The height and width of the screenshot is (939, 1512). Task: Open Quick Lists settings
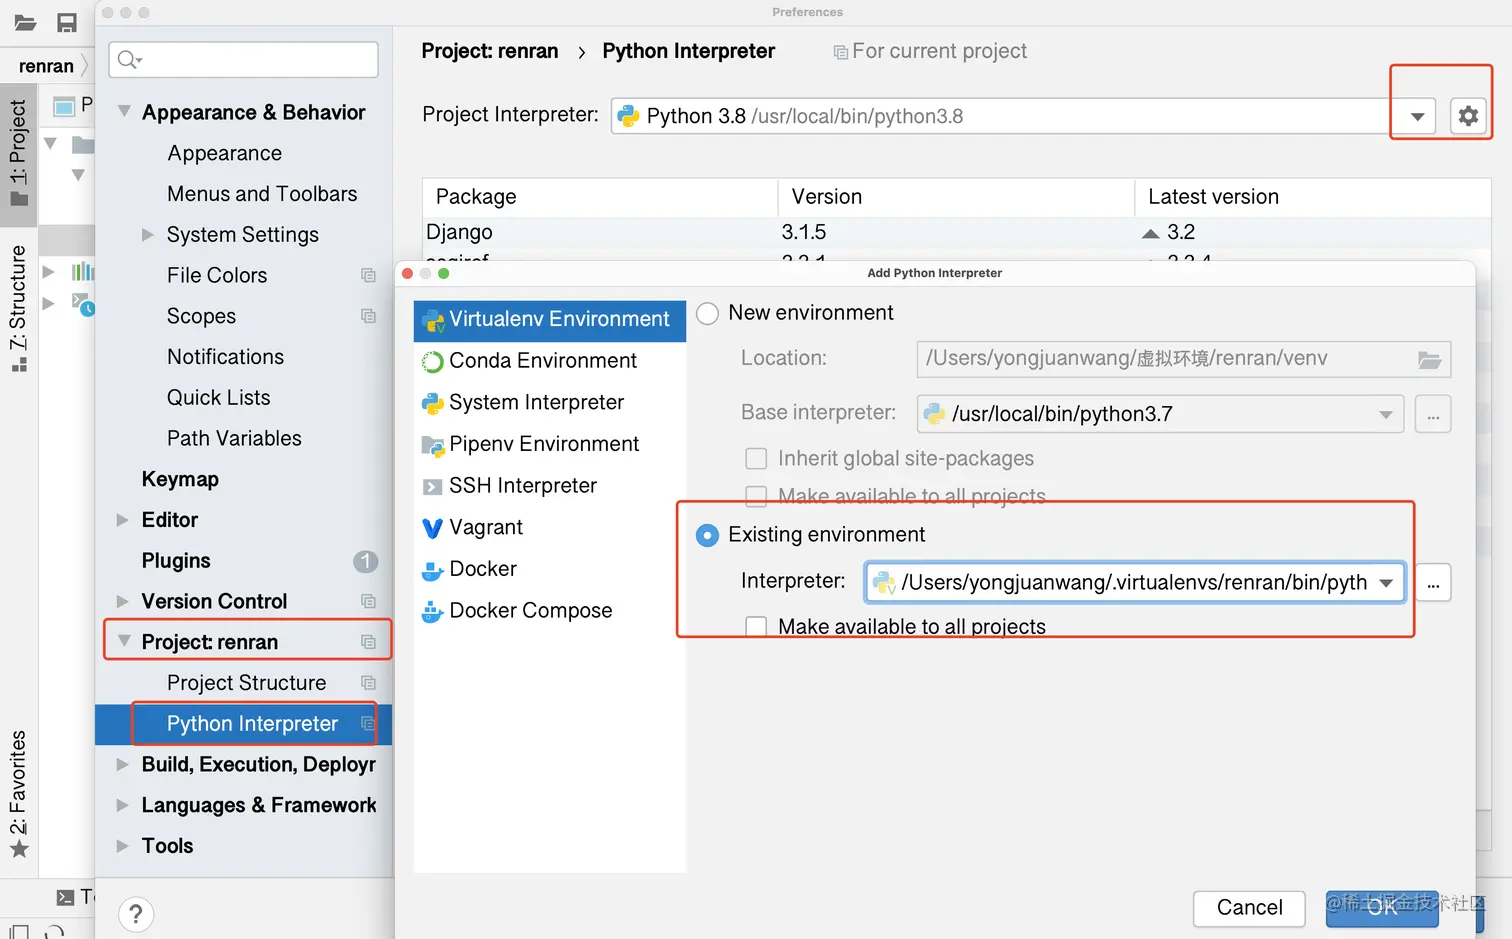point(218,398)
